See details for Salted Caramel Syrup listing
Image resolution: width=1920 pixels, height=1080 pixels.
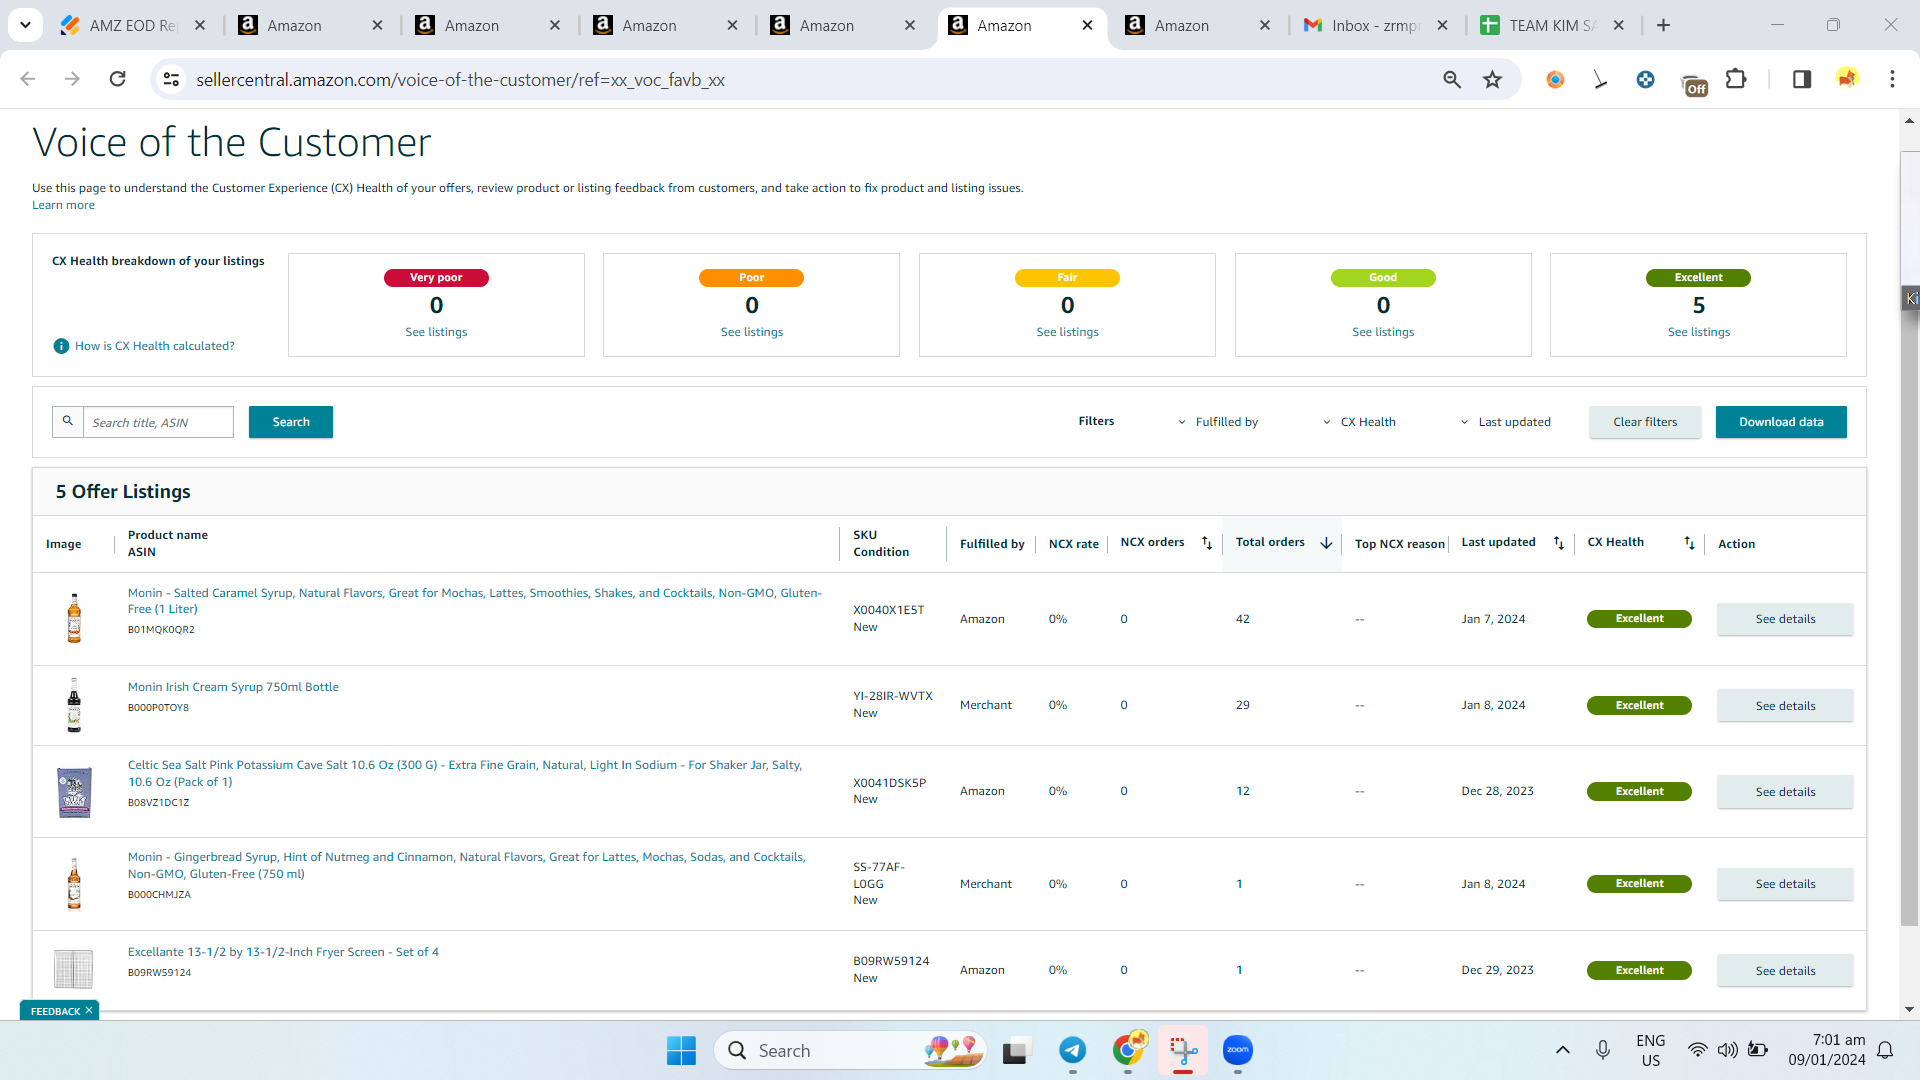[1785, 619]
